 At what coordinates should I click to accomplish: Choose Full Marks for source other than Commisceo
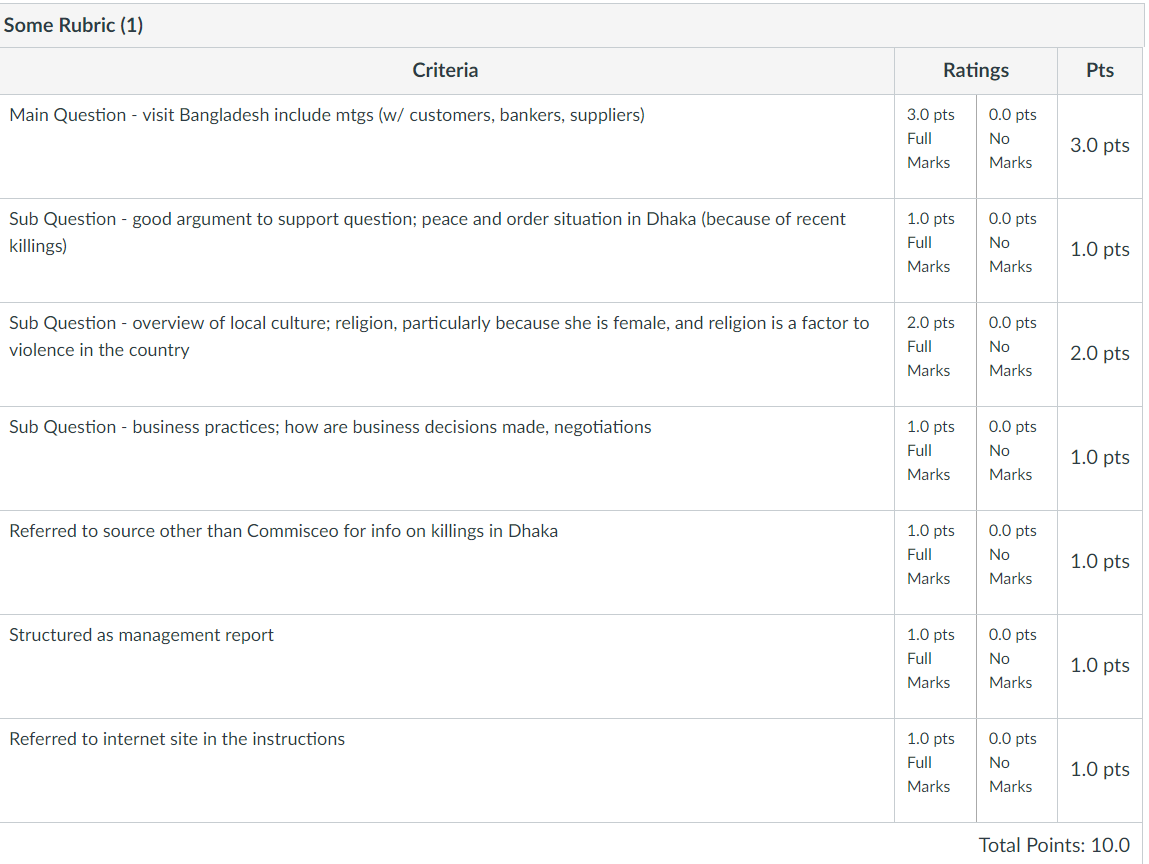pos(935,562)
